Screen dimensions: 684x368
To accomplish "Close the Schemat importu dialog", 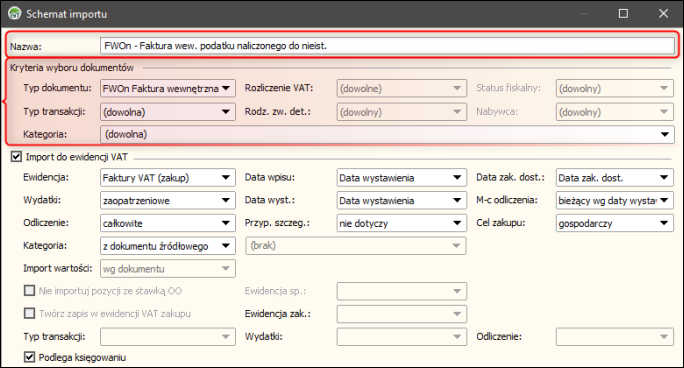I will 663,14.
